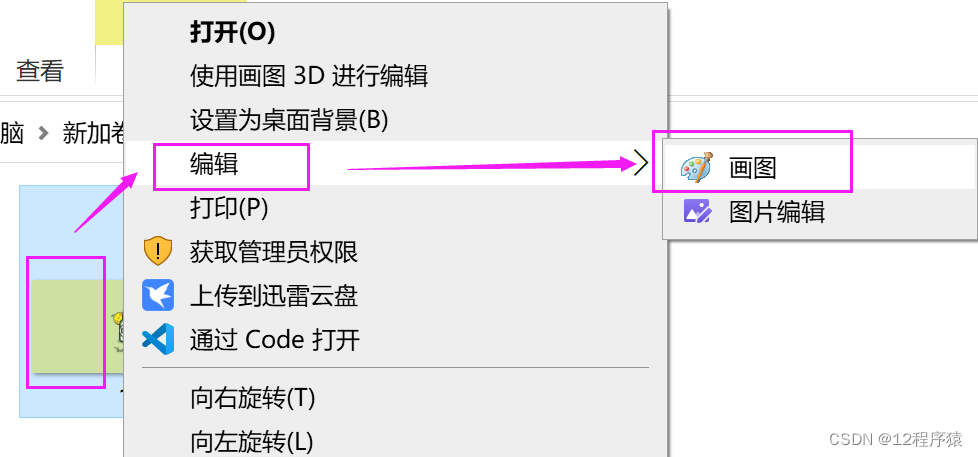978x457 pixels.
Task: Expand the 编辑 submenu arrow
Action: coord(641,165)
